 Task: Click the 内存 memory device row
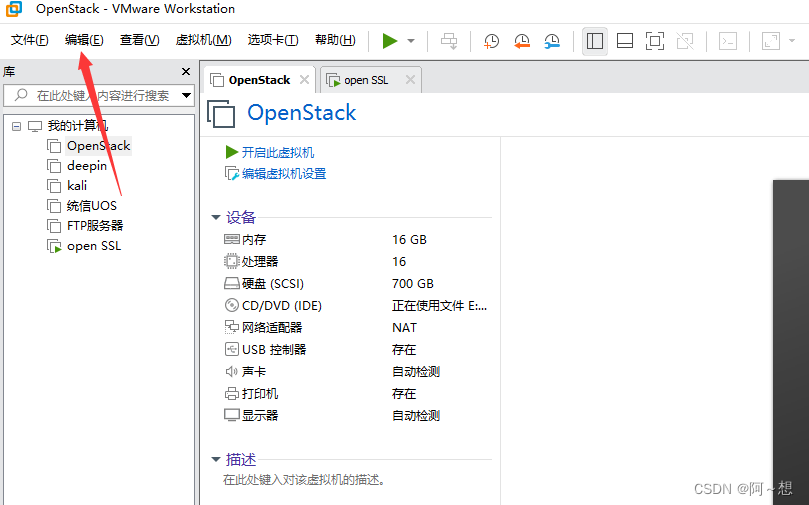(356, 240)
